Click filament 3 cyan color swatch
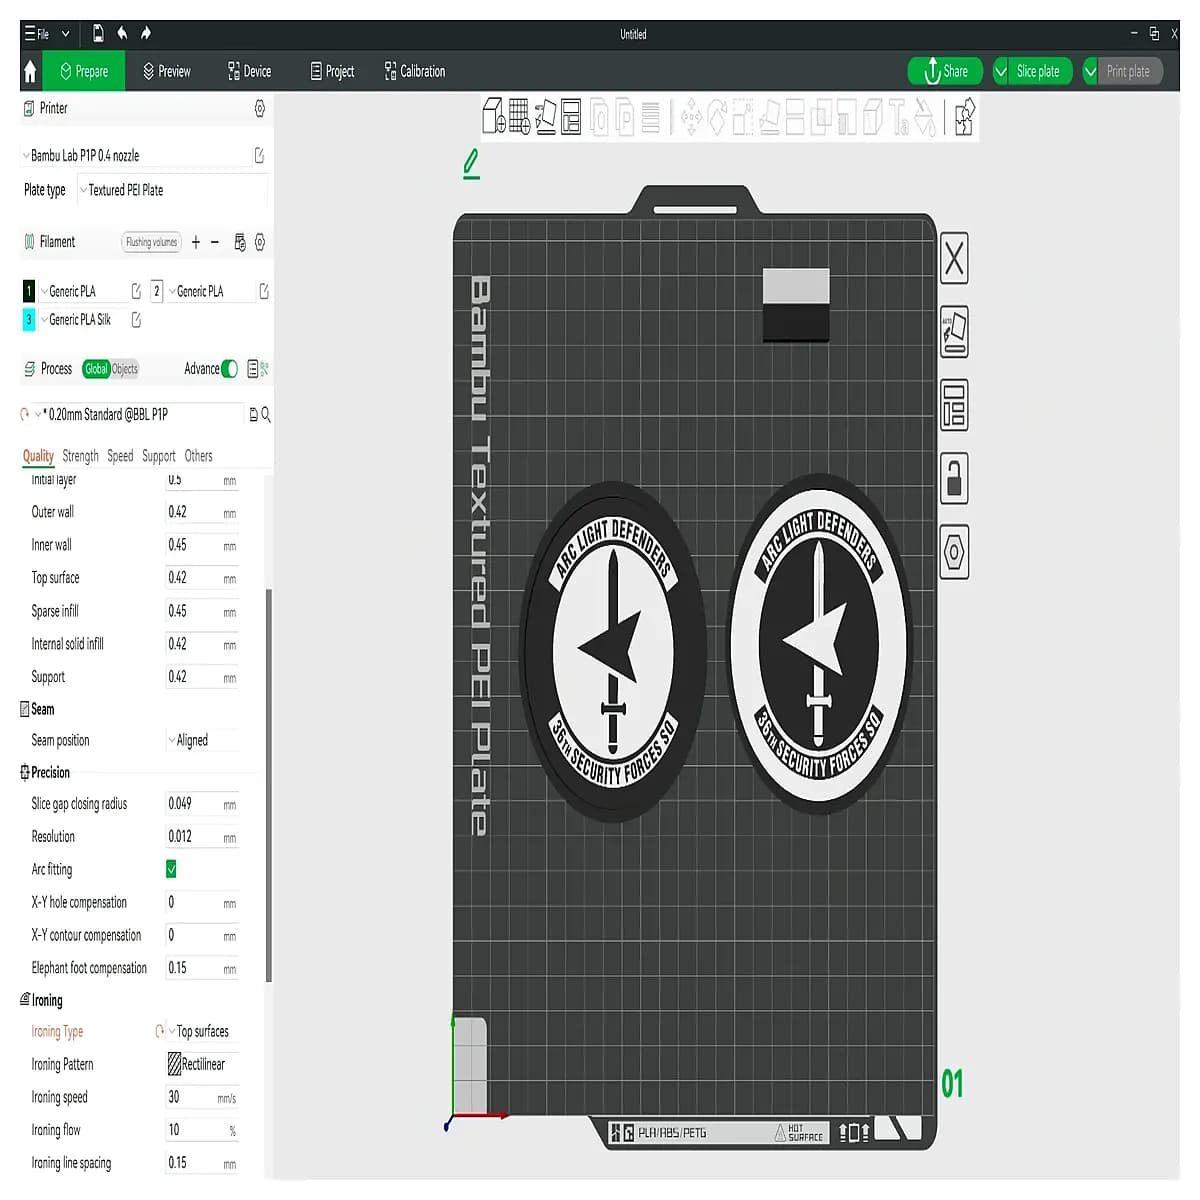Viewport: 1200px width, 1200px height. point(29,320)
